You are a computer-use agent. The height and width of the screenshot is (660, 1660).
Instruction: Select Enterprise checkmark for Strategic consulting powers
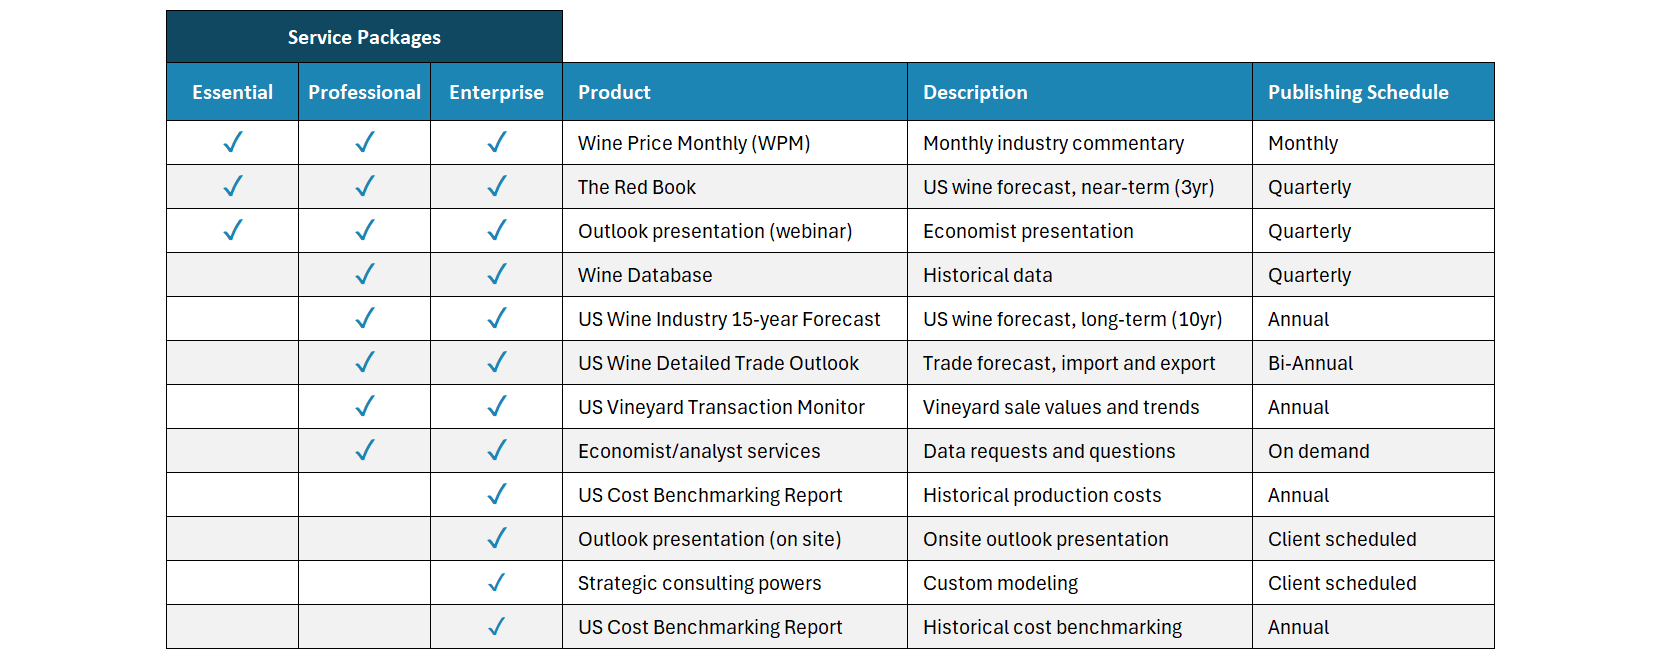point(497,583)
